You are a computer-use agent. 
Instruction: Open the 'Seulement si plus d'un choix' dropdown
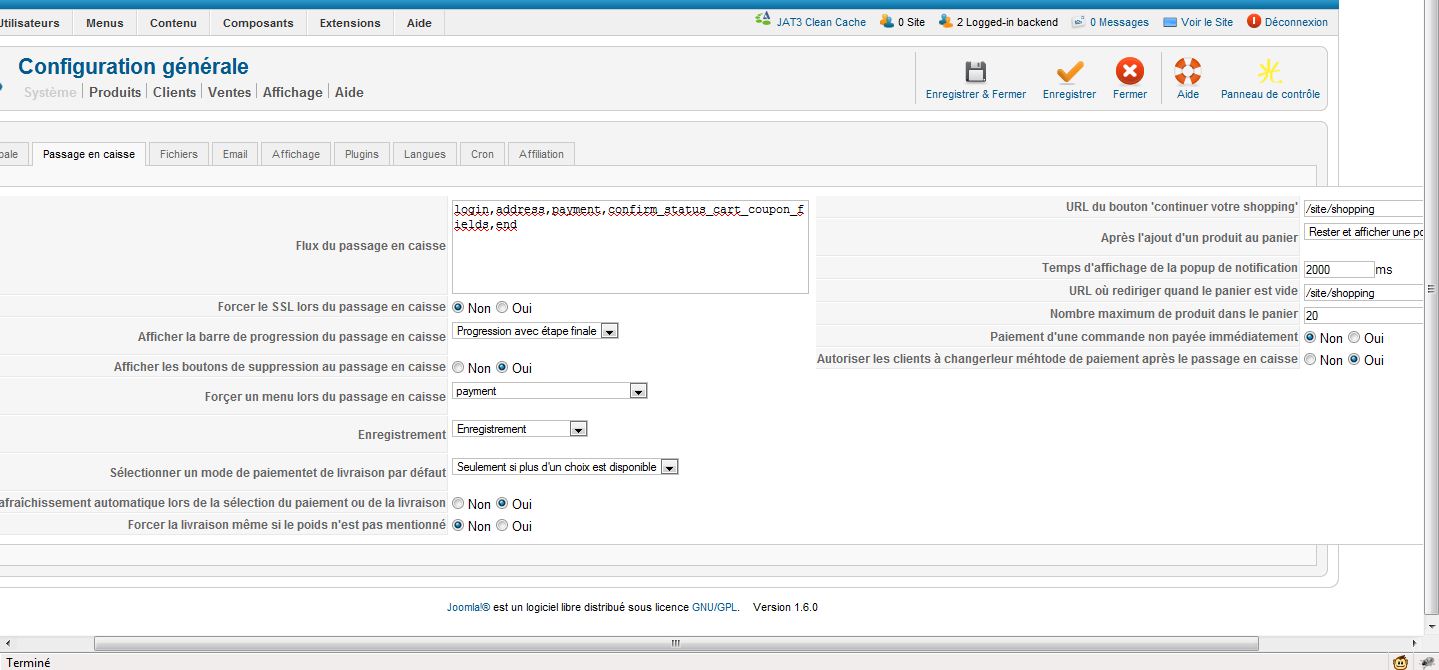[x=566, y=467]
